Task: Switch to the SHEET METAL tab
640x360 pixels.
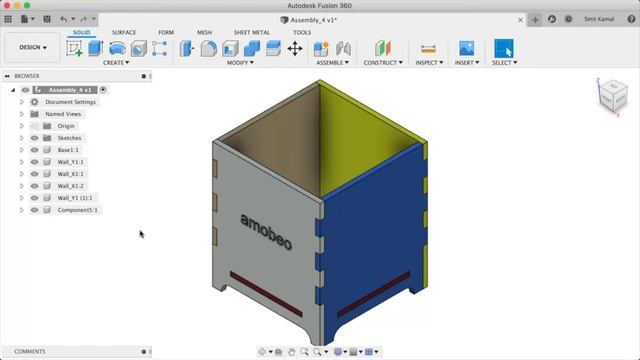Action: click(252, 32)
